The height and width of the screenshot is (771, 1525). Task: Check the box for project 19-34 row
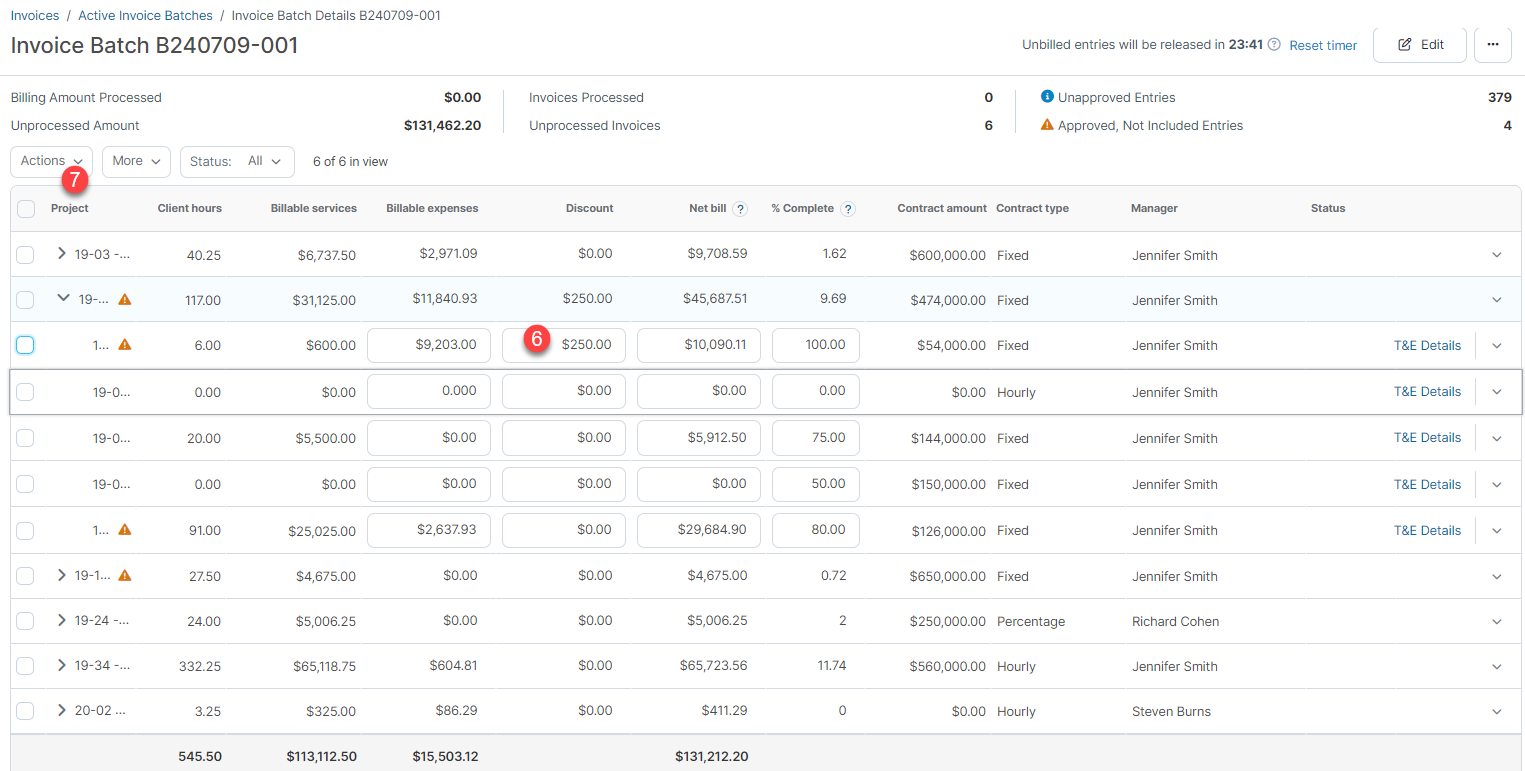(26, 666)
